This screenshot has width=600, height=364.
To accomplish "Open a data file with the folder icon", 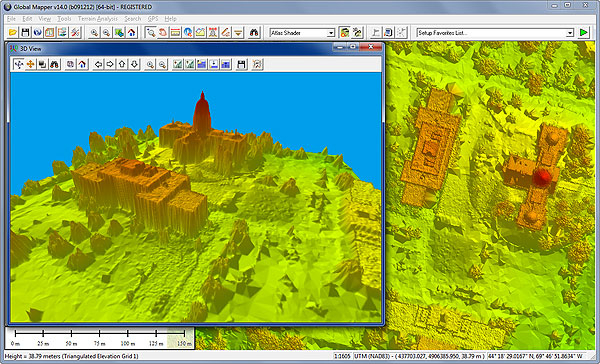I will click(x=13, y=33).
